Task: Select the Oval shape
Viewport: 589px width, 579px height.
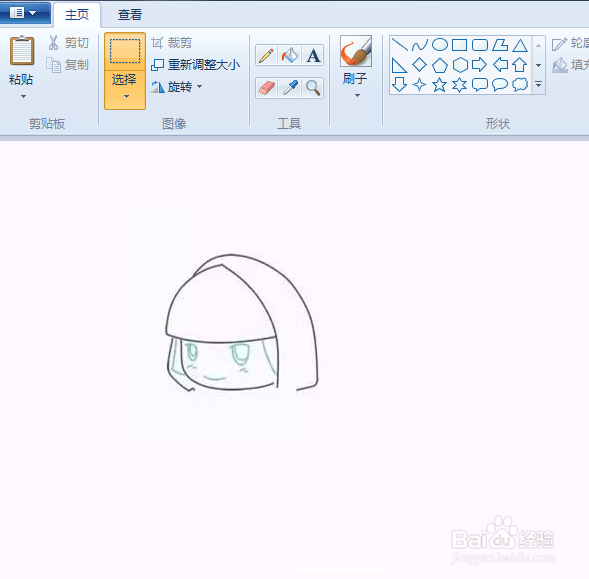Action: 439,45
